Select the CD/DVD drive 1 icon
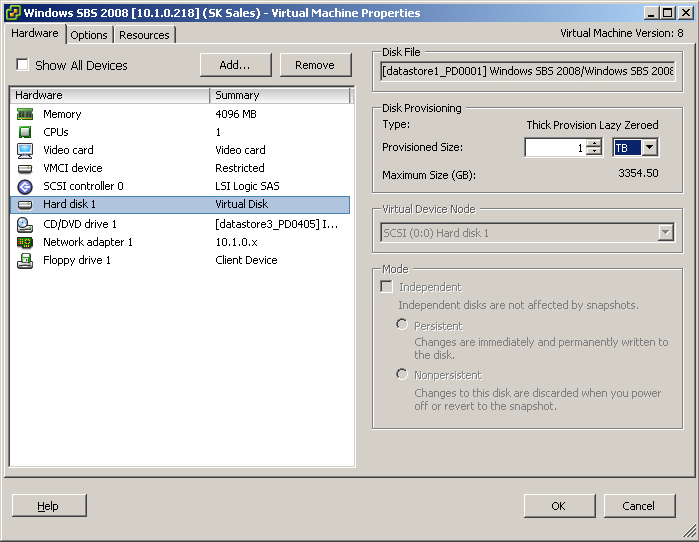This screenshot has height=542, width=699. coord(25,224)
